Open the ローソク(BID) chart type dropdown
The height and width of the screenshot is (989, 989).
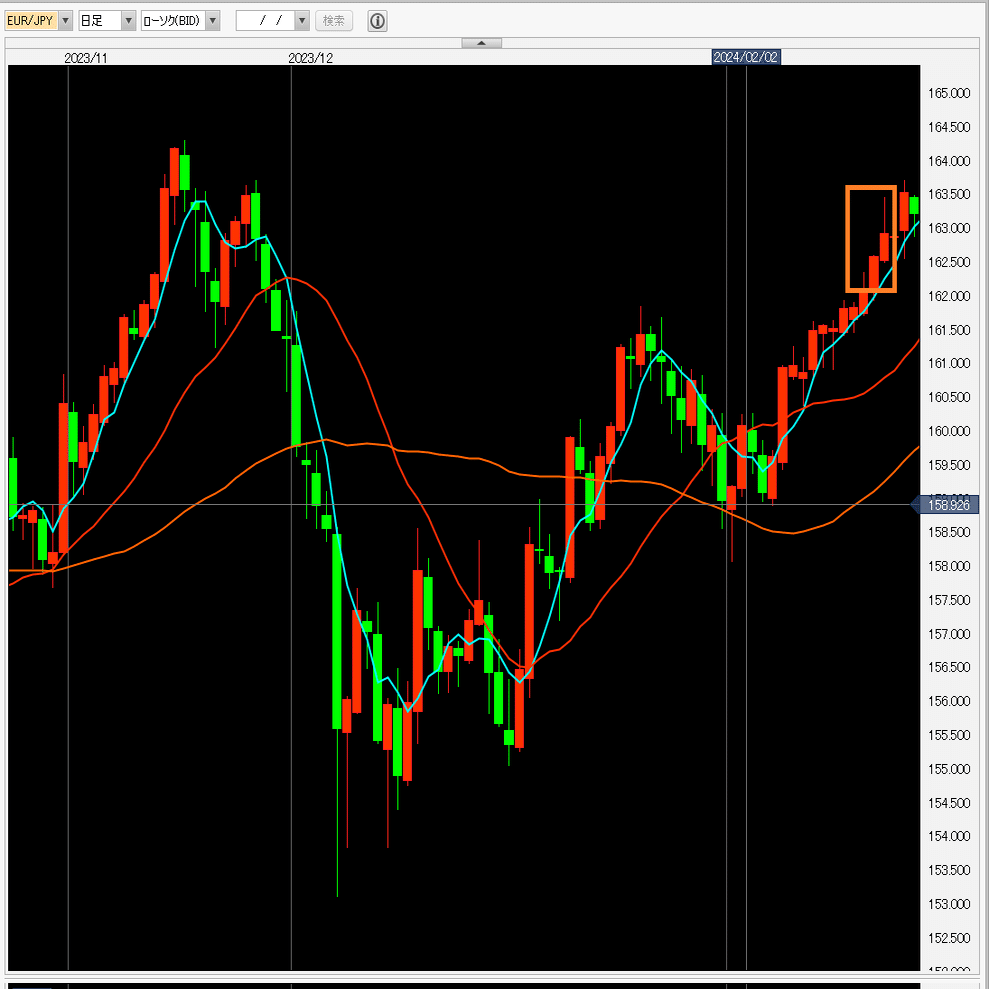click(213, 21)
